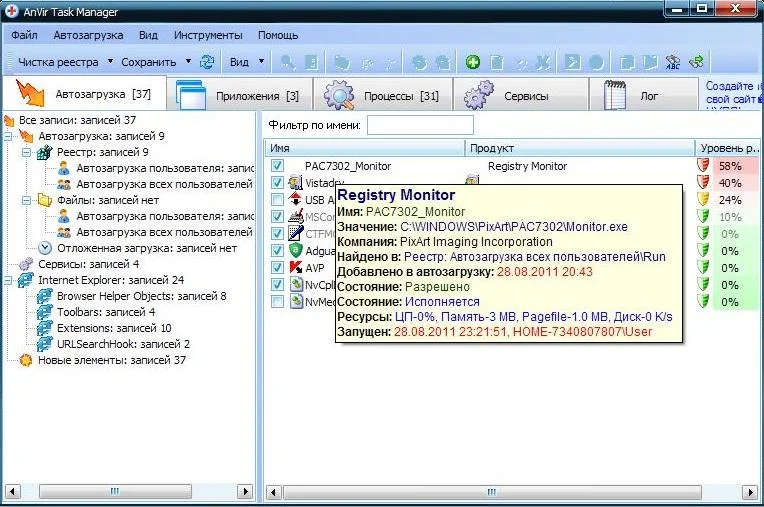Image resolution: width=764 pixels, height=507 pixels.
Task: Switch to the Лог tab
Action: point(644,95)
